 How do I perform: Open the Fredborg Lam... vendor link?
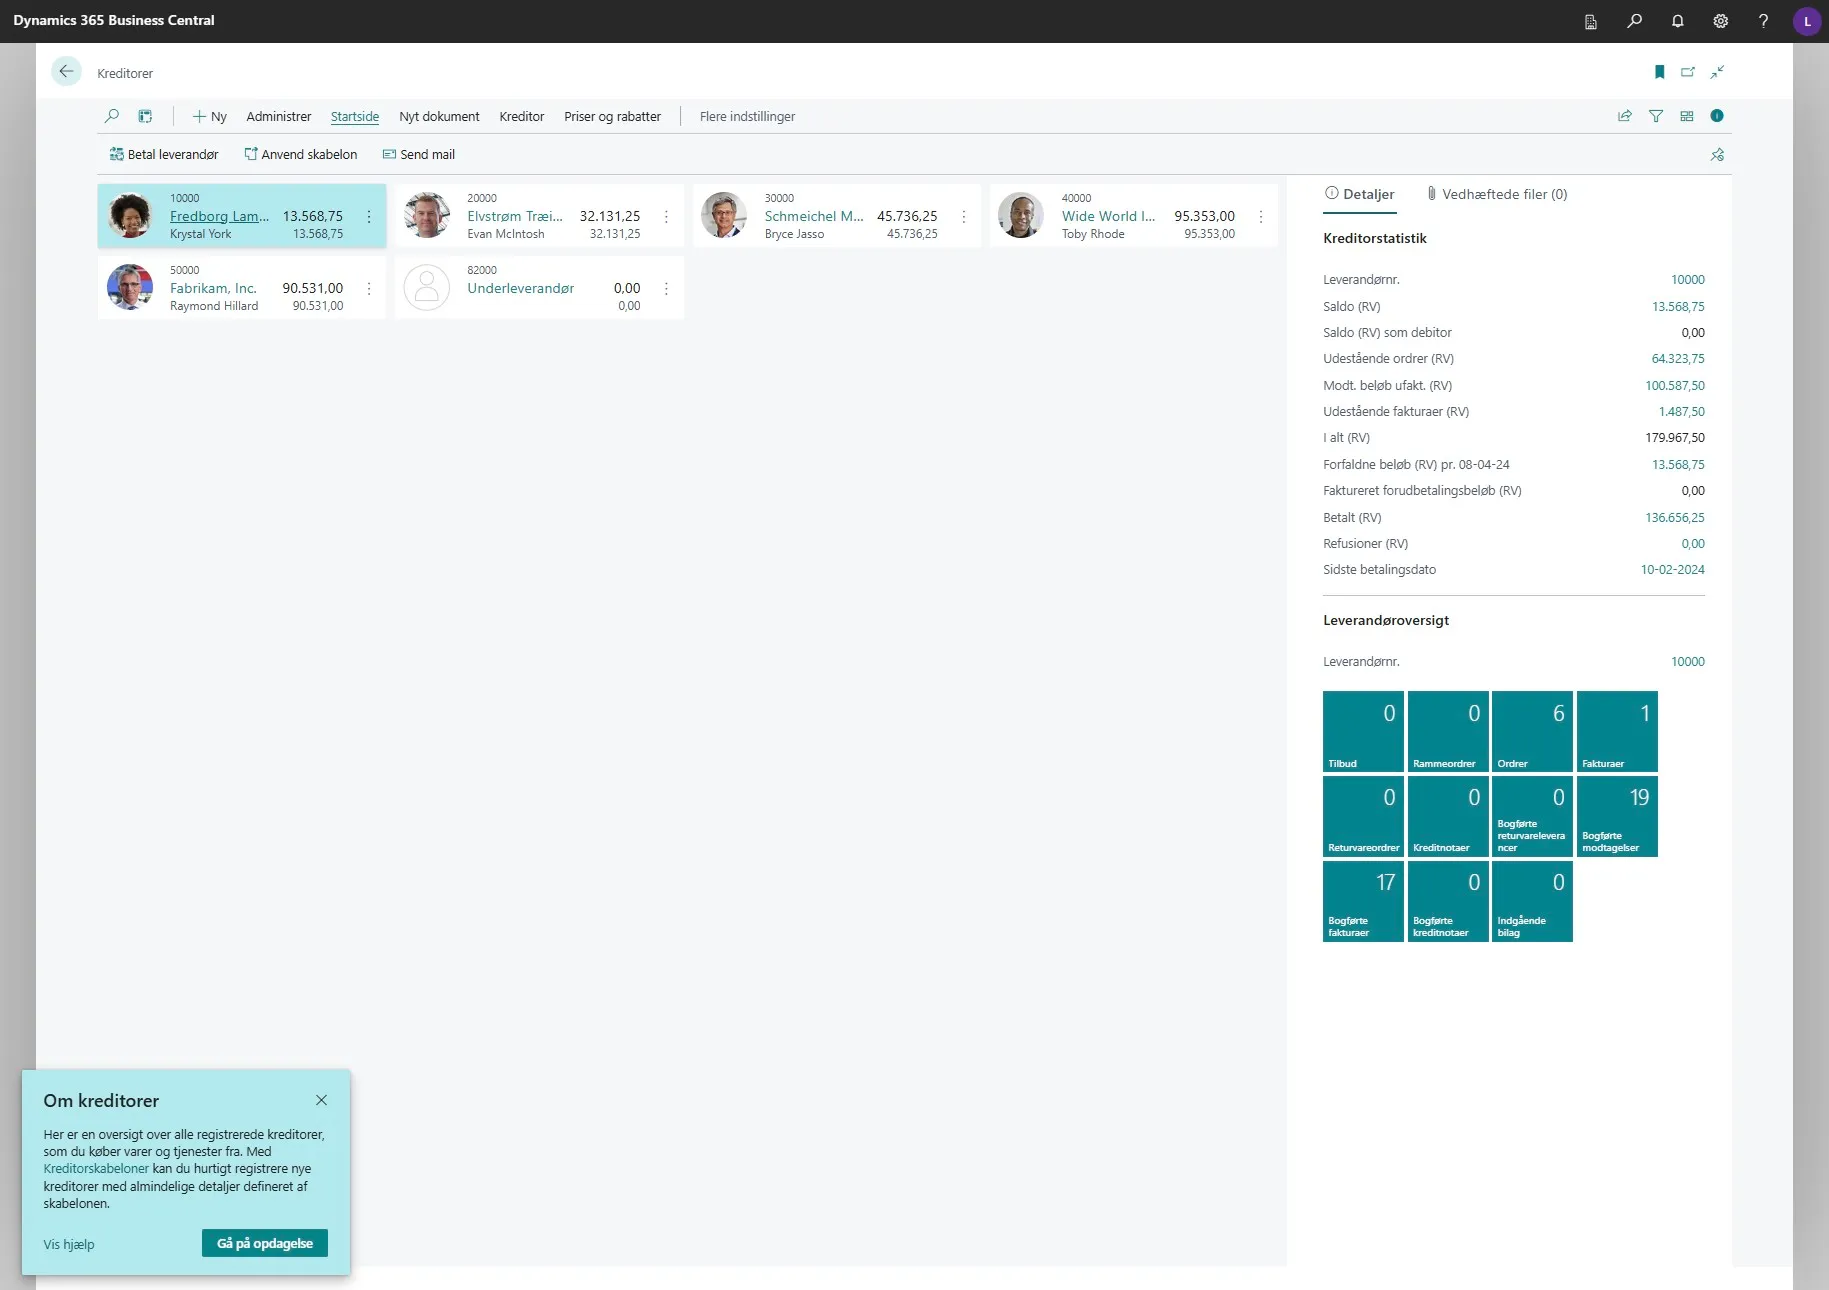(x=219, y=216)
